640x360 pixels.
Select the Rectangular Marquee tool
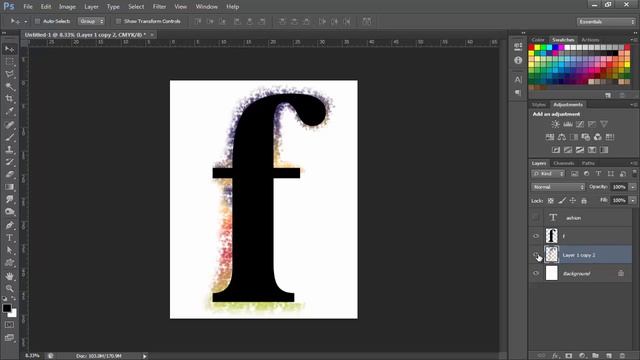tap(9, 62)
